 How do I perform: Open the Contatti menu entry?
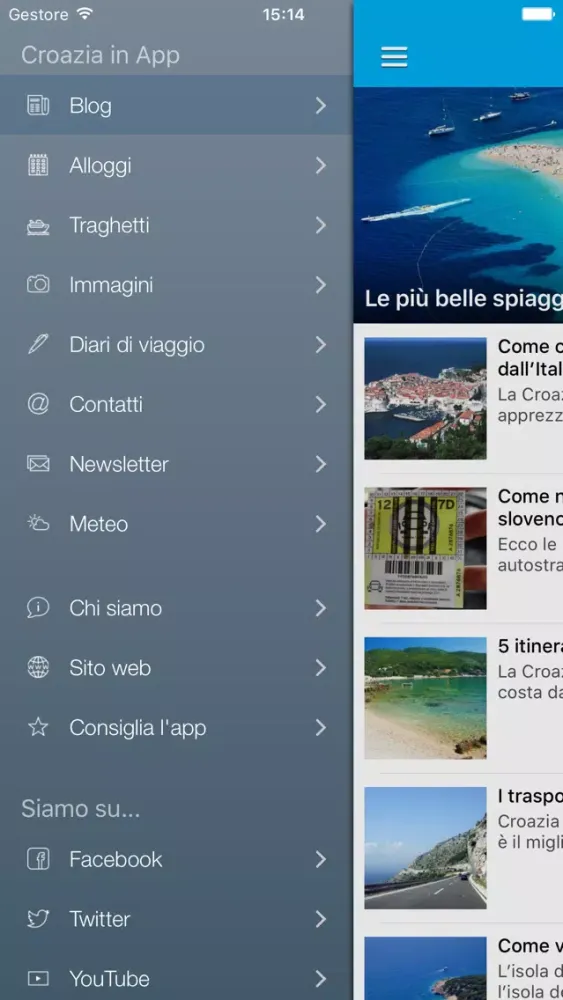point(176,404)
